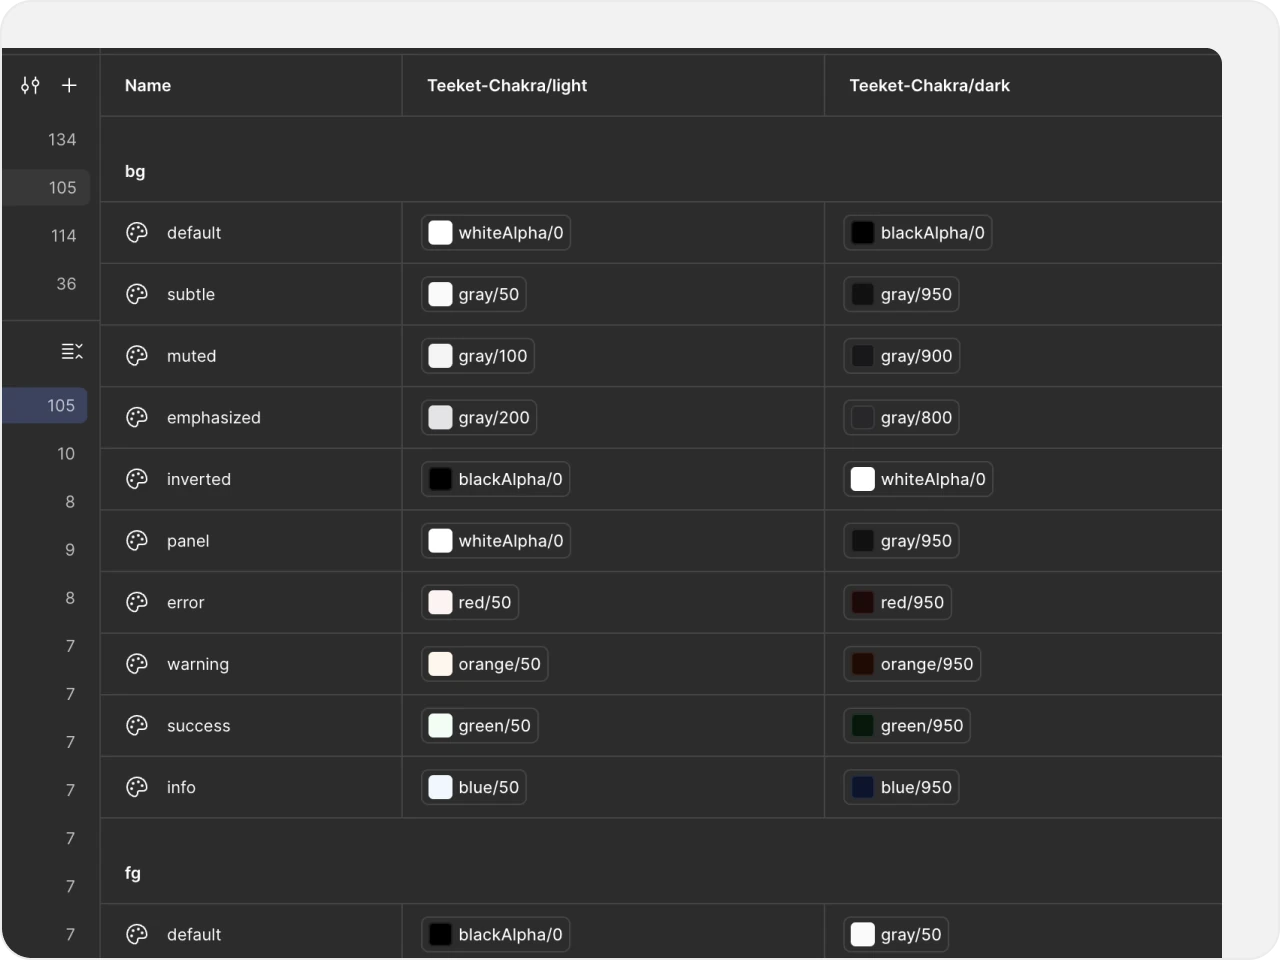Select the variable name warning

(198, 664)
